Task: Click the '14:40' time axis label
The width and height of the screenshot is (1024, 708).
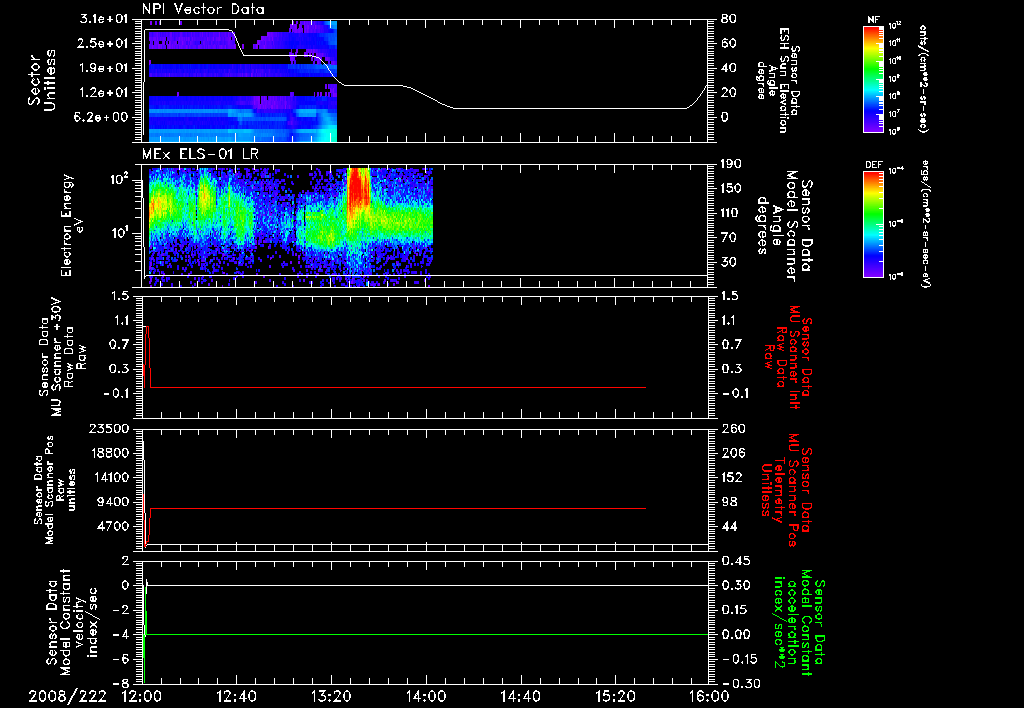Action: [520, 696]
